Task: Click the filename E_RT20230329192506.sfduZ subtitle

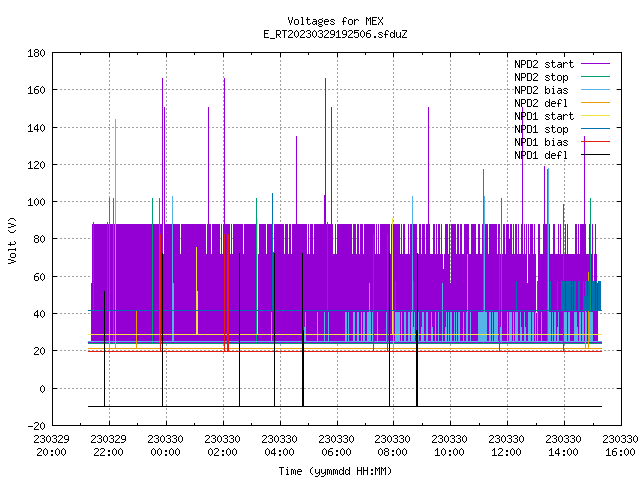Action: click(x=335, y=34)
